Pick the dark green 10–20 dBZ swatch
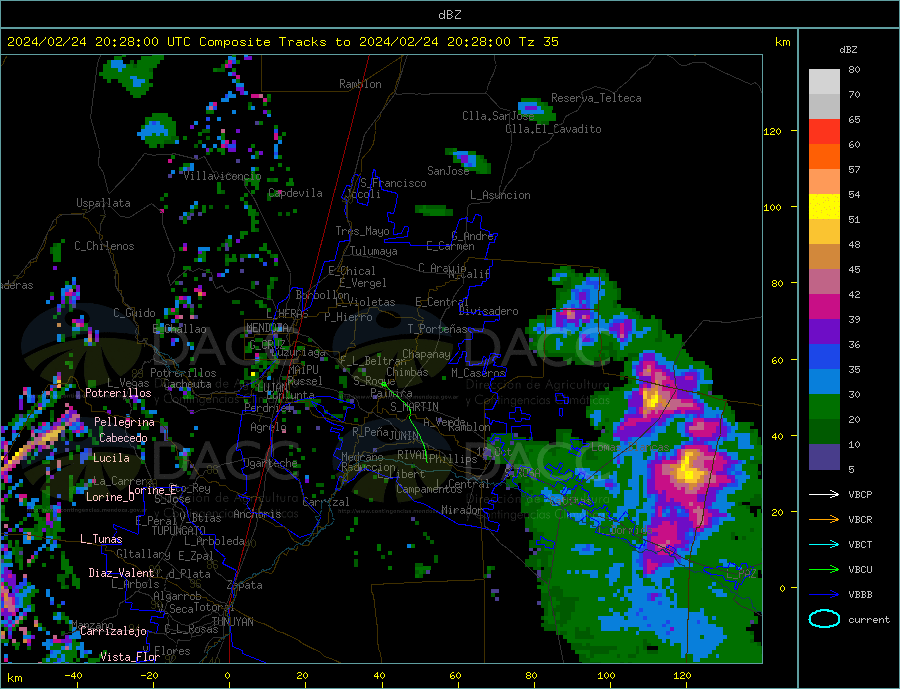This screenshot has width=900, height=689. [x=824, y=432]
